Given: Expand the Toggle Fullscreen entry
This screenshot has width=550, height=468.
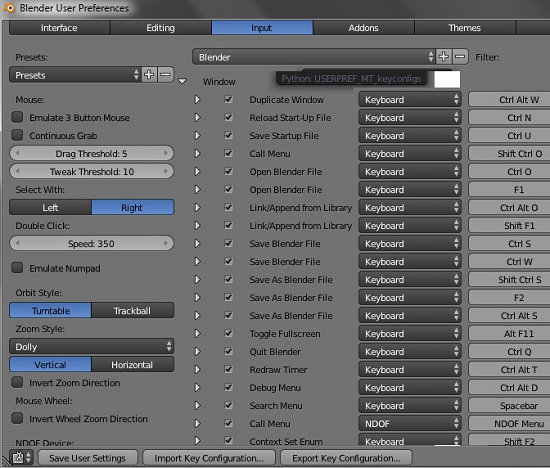Looking at the screenshot, I should click(197, 333).
